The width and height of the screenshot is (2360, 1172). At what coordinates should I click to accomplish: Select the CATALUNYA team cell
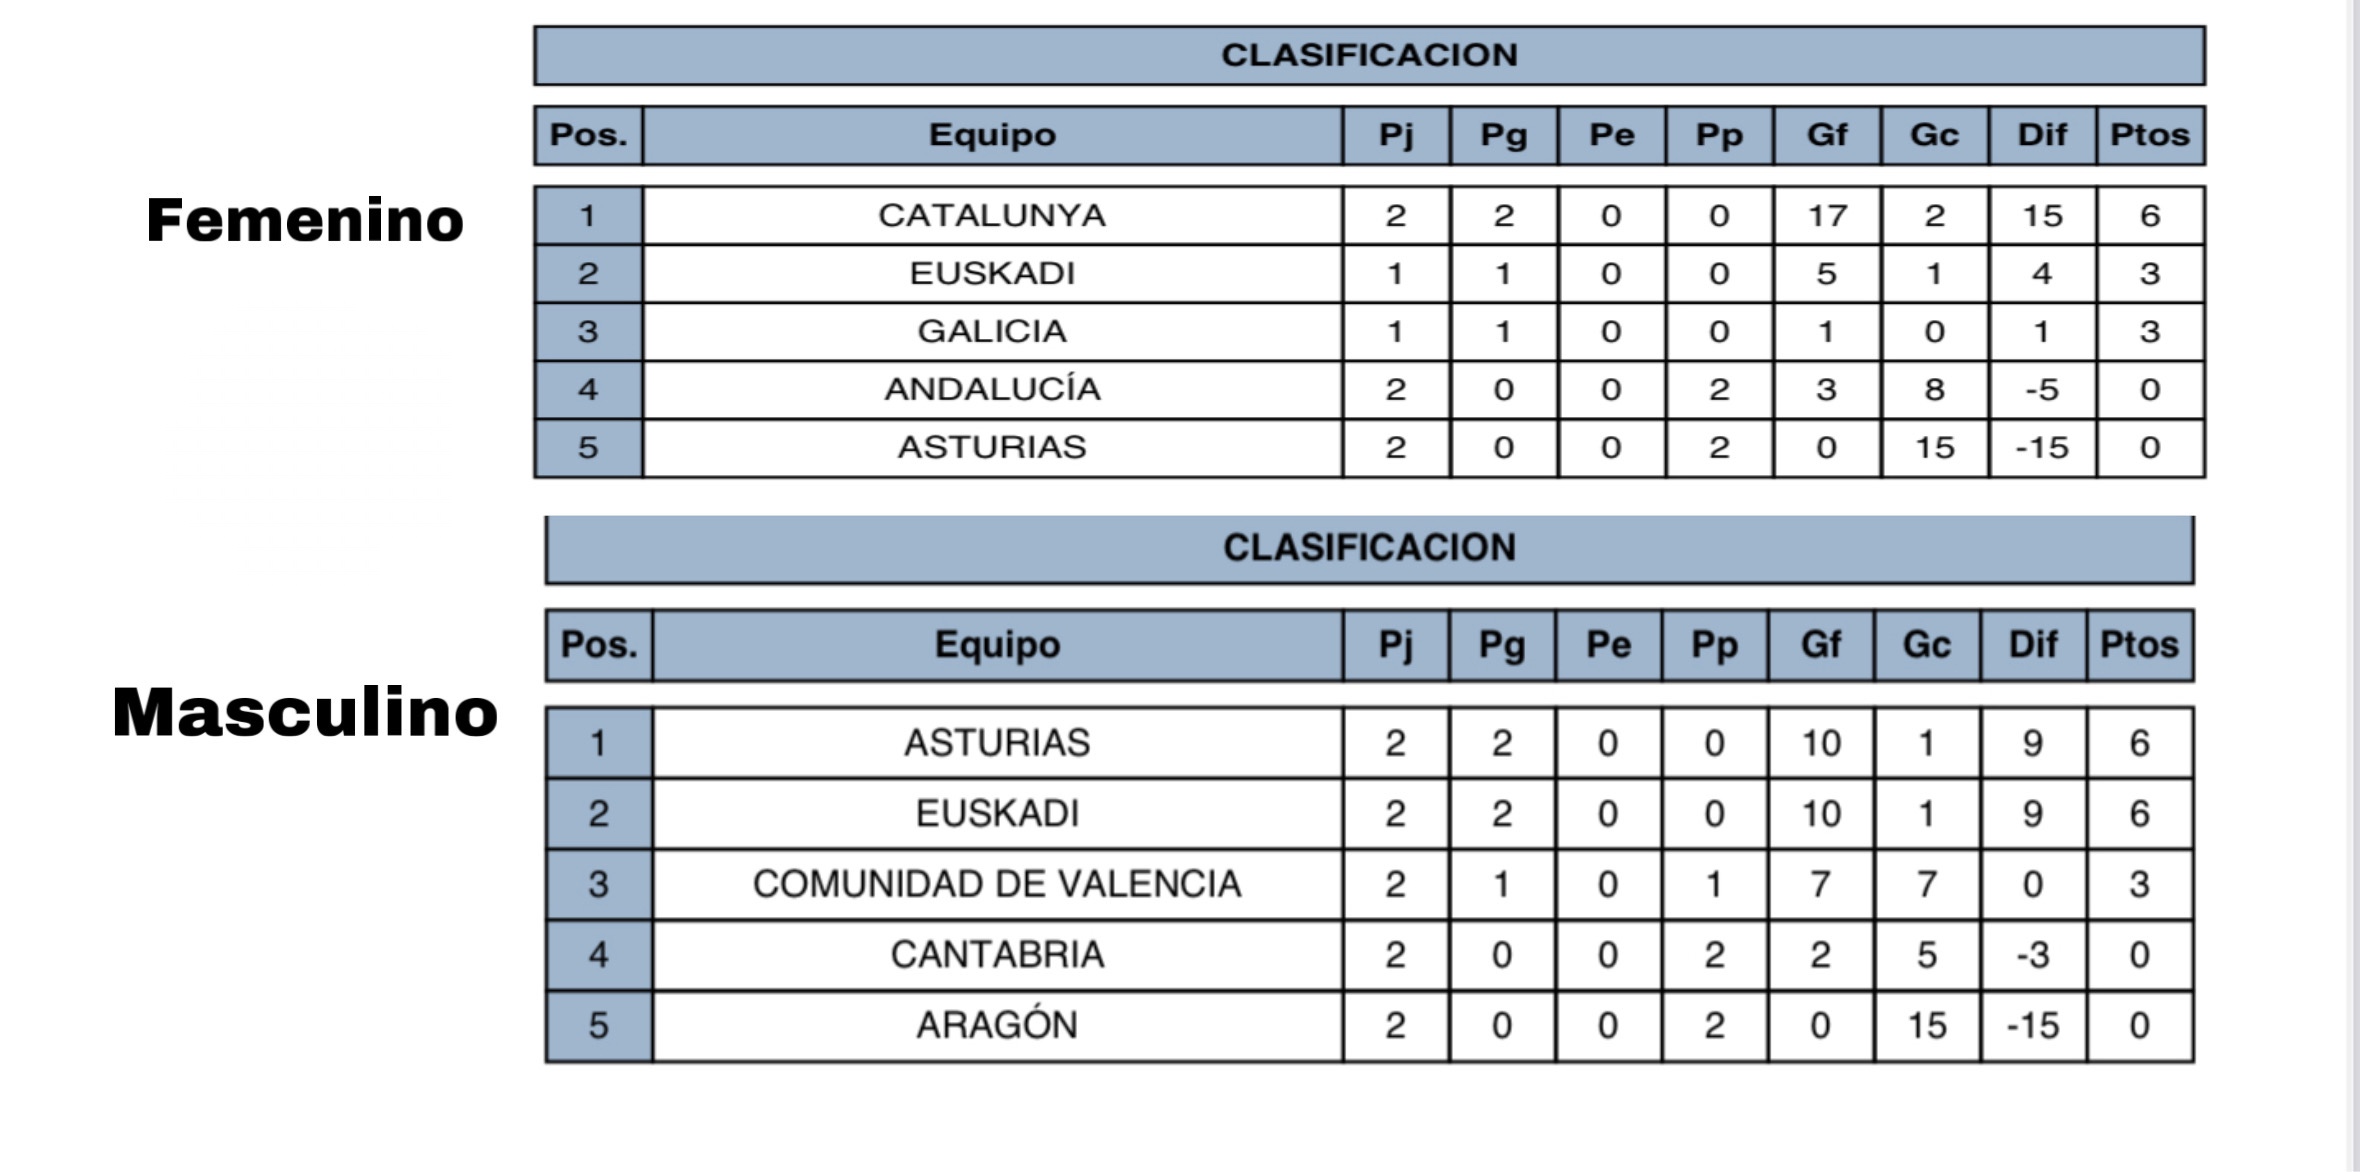[x=992, y=216]
